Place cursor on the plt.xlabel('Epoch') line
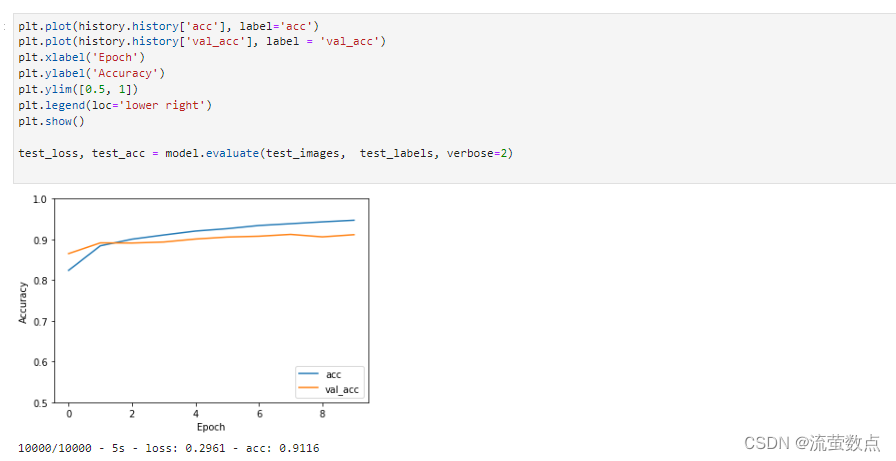Image resolution: width=896 pixels, height=461 pixels. [x=81, y=57]
